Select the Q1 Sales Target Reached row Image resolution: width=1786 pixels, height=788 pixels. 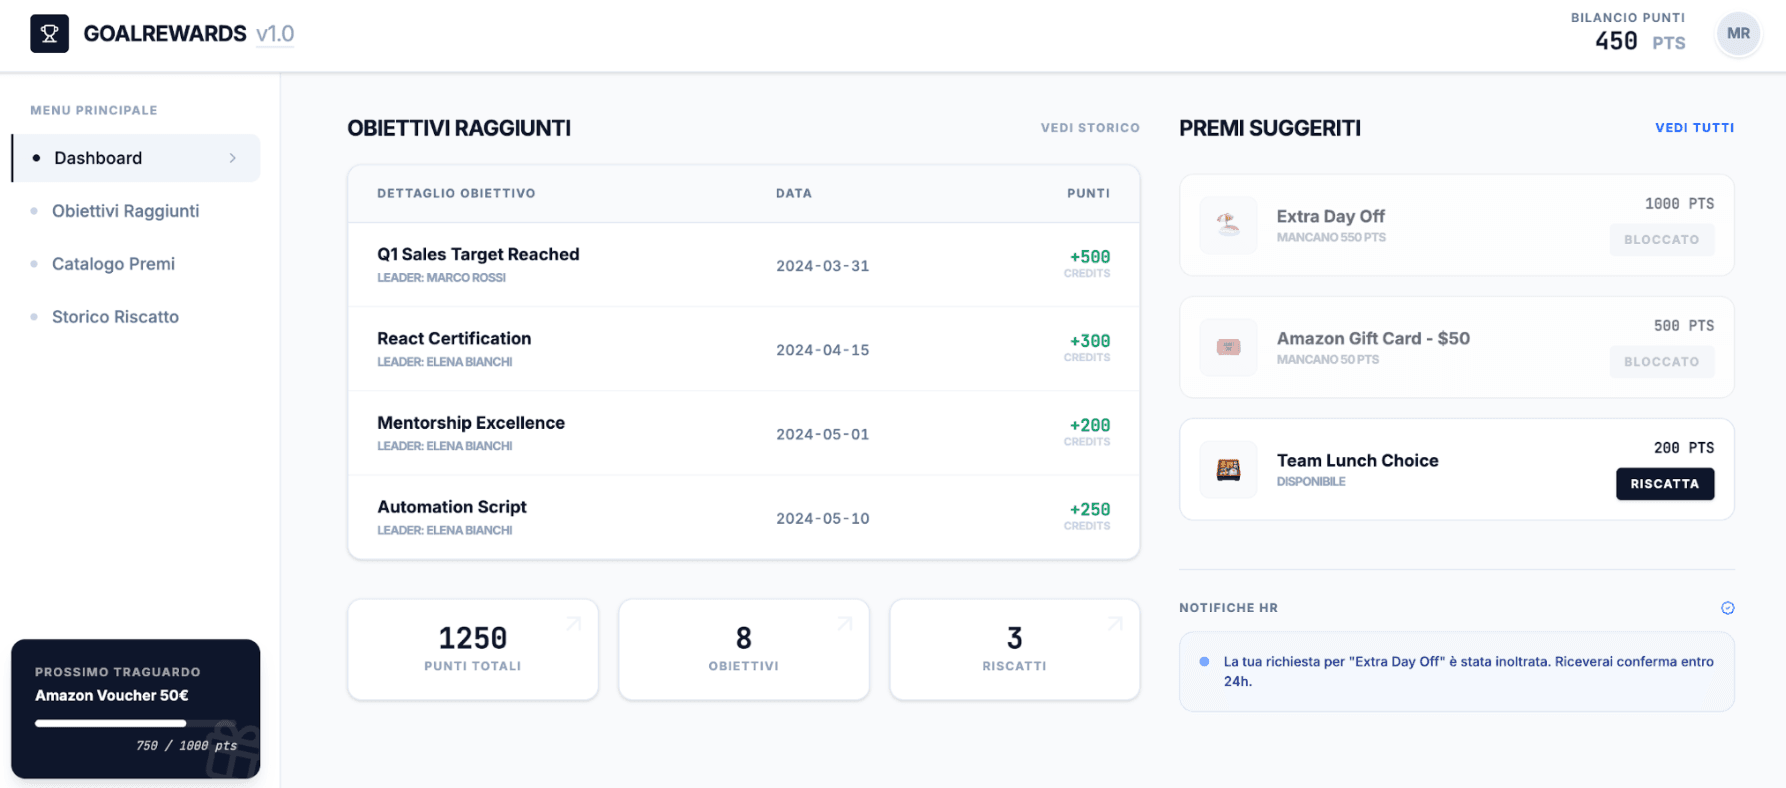(x=743, y=265)
